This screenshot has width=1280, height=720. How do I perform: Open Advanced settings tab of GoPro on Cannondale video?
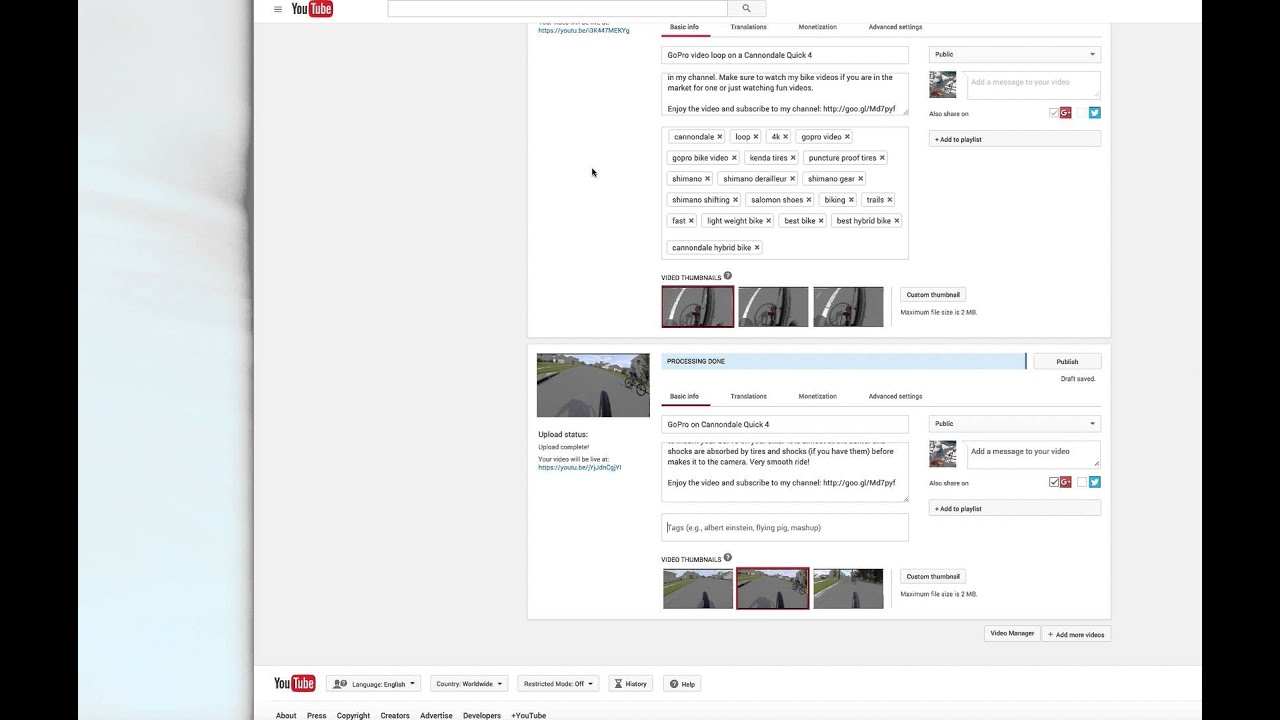point(895,396)
